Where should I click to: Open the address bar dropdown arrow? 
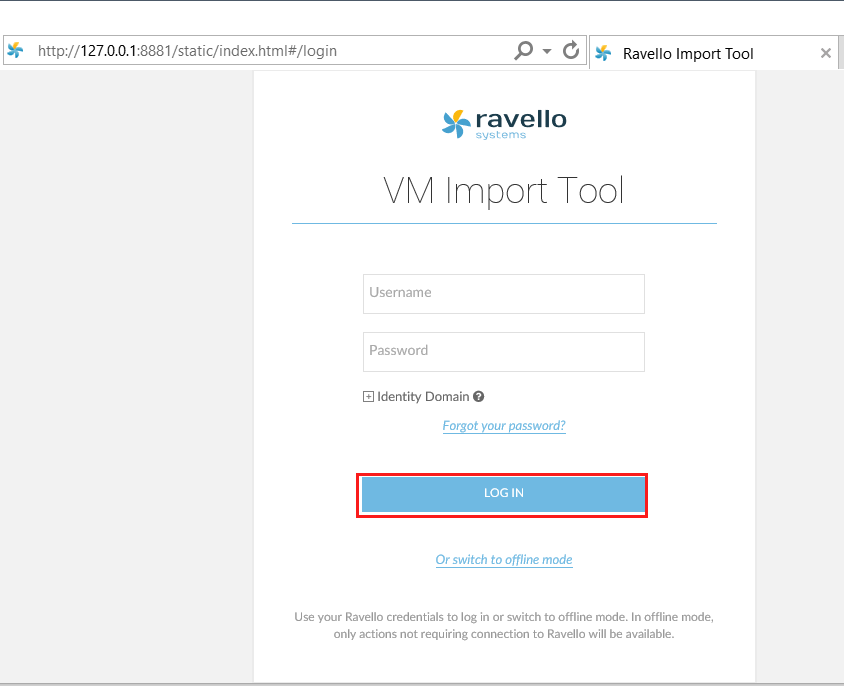tap(547, 51)
